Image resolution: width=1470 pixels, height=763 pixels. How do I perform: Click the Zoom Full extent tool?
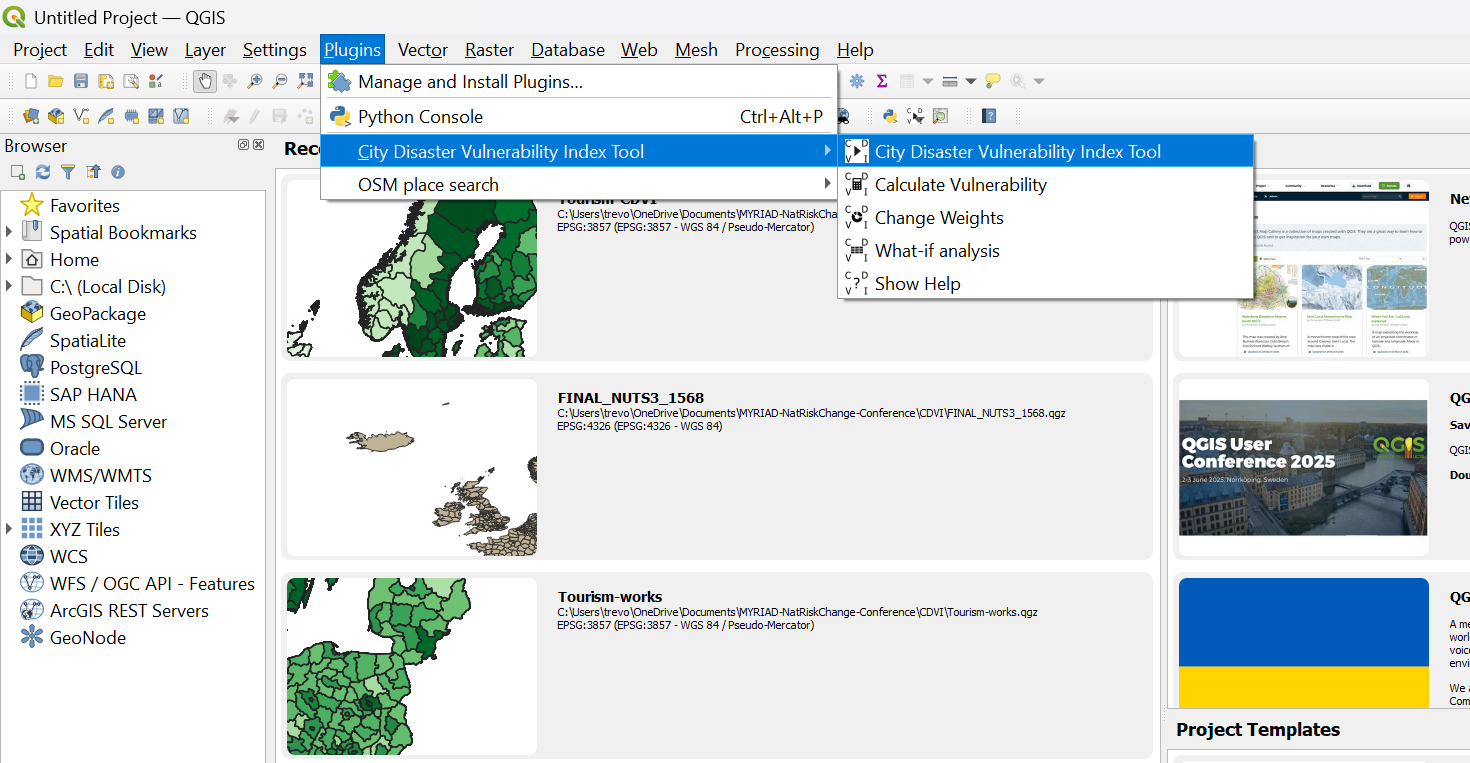pos(305,81)
